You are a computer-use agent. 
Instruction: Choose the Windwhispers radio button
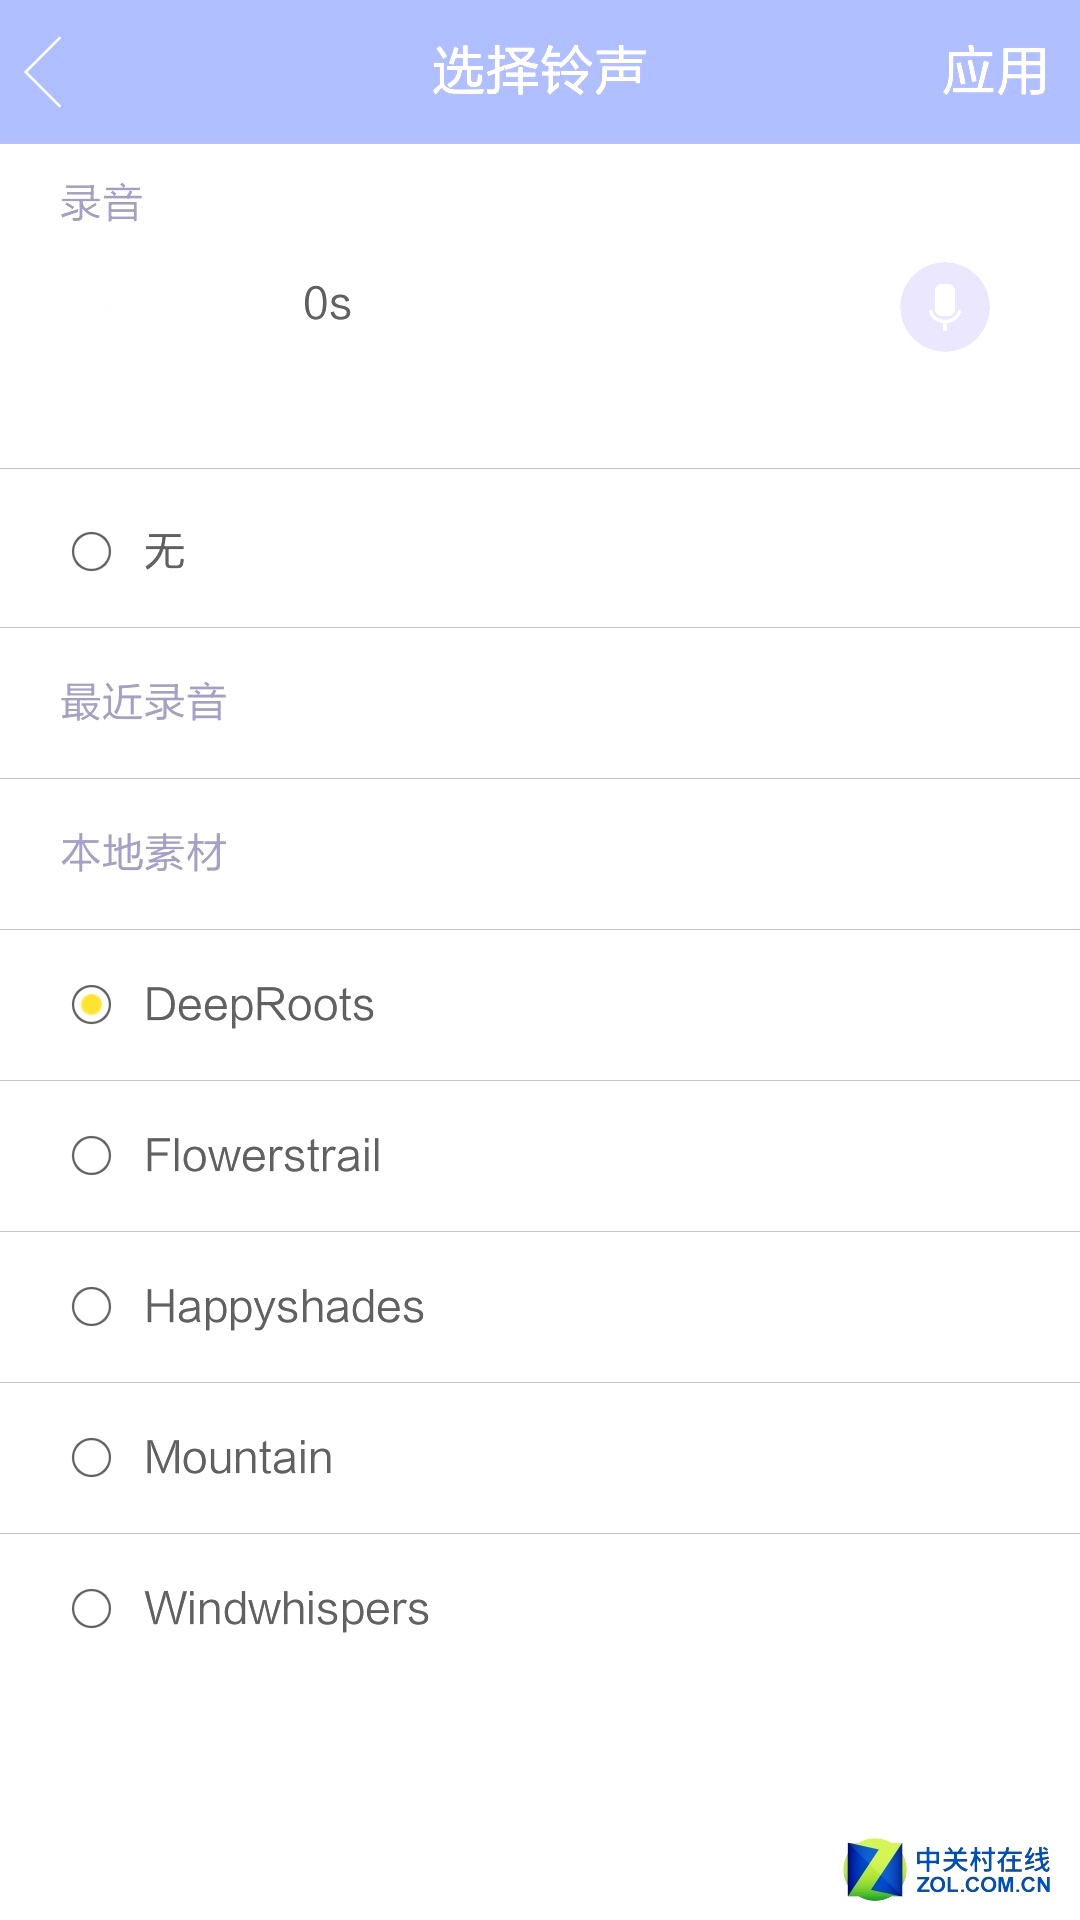91,1609
